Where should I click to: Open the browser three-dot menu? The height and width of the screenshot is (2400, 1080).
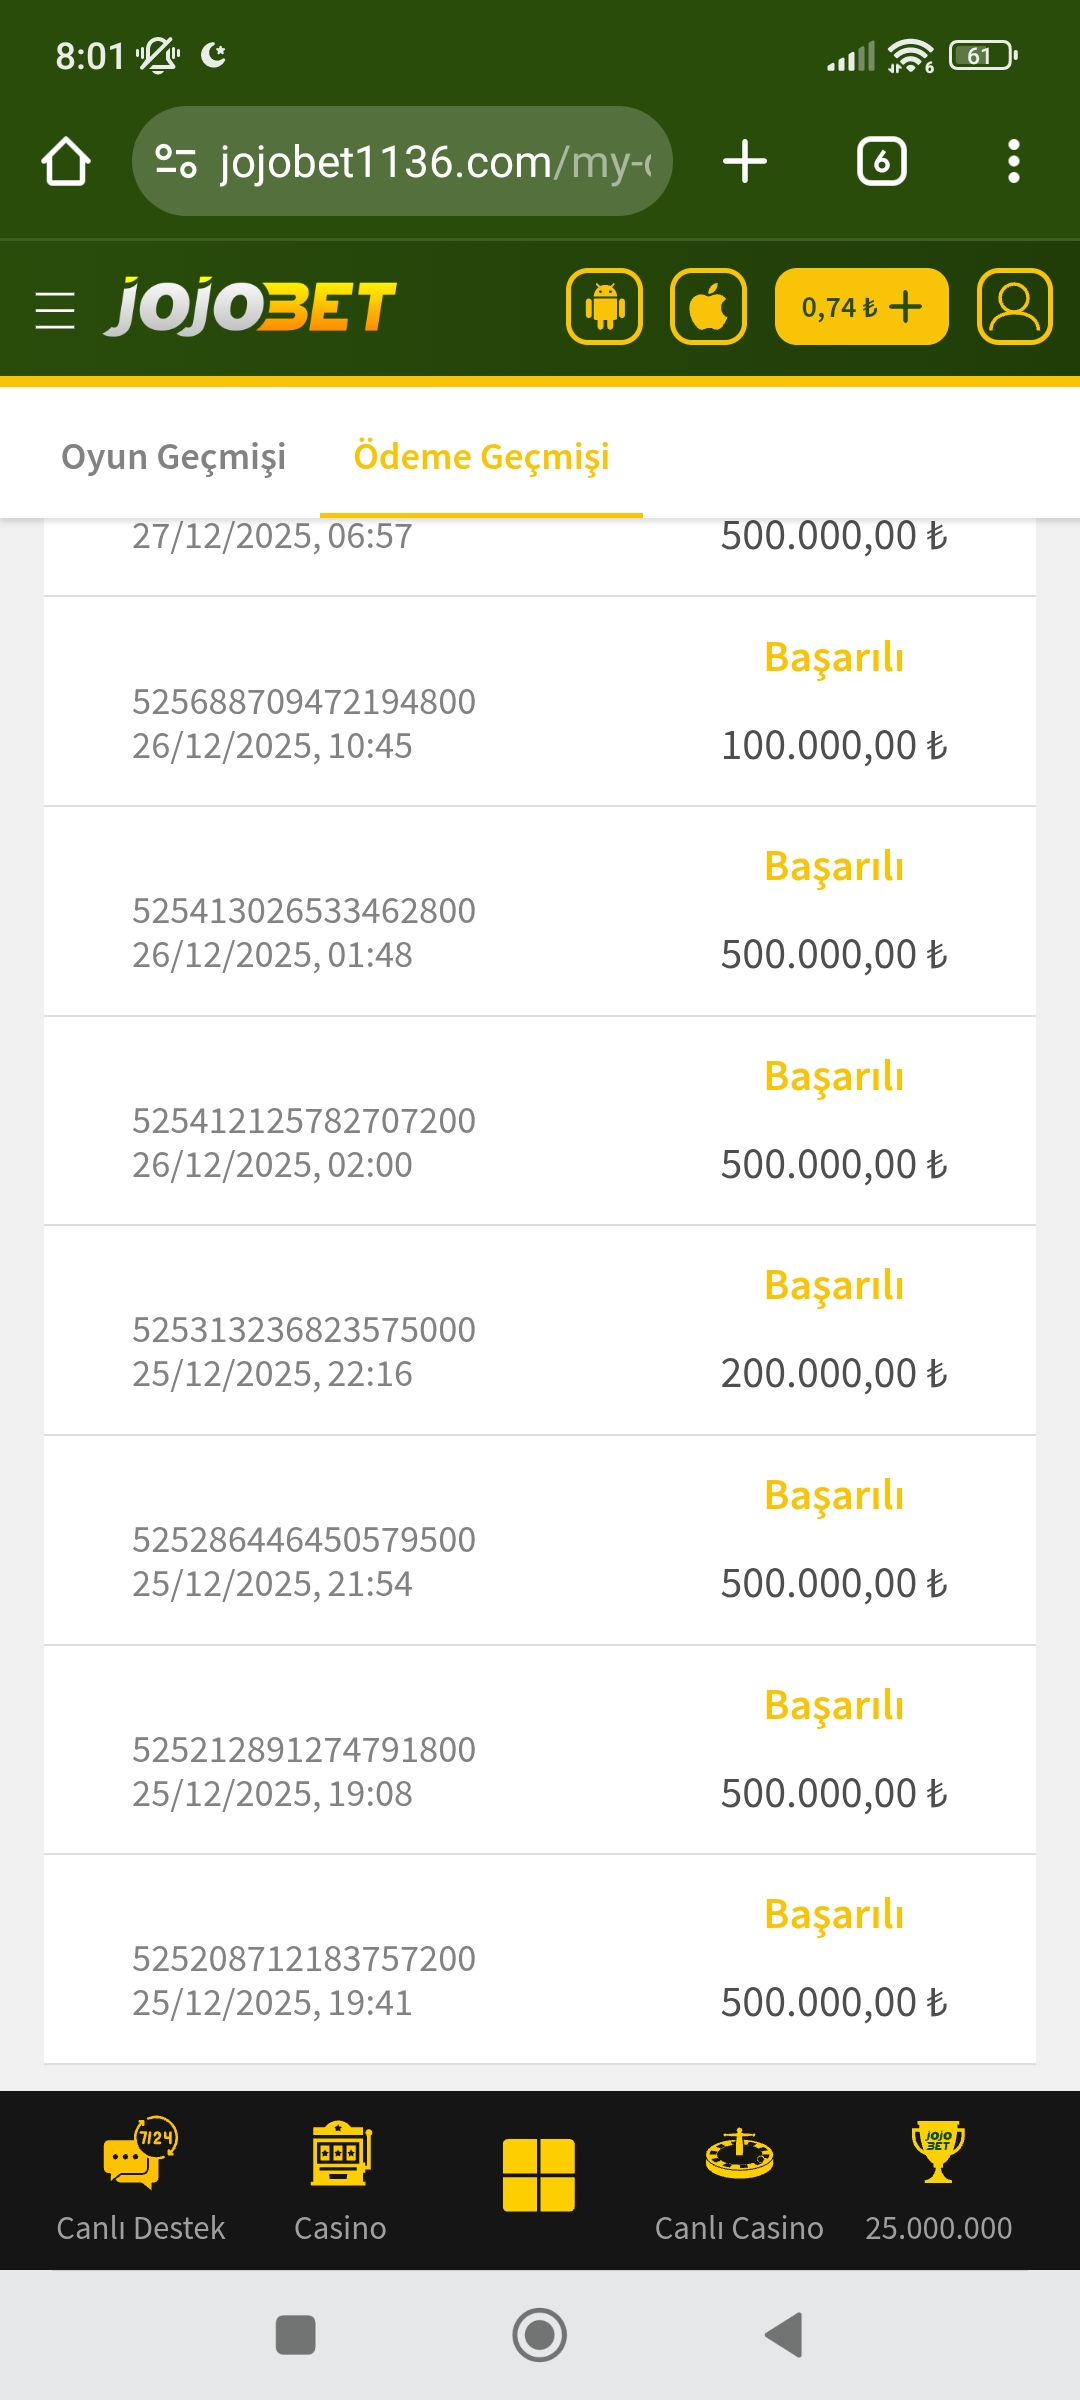(1014, 162)
